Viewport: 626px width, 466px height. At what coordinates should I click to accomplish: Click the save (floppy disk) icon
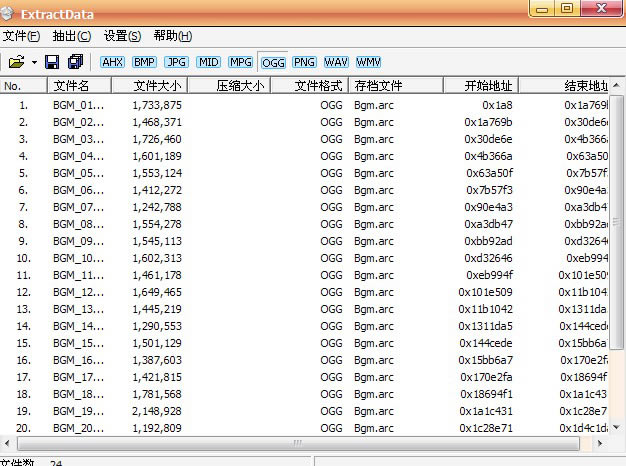tap(53, 62)
